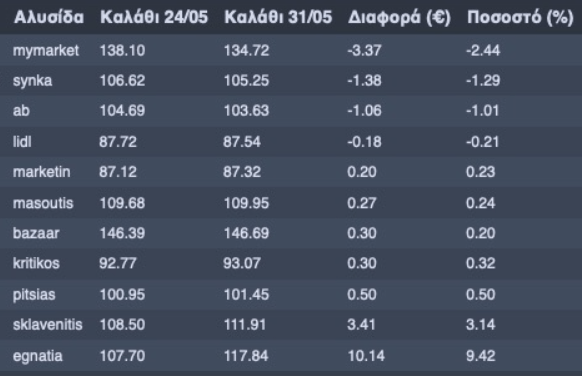Select the -3.37 difference cell
This screenshot has height=378, width=584.
364,51
